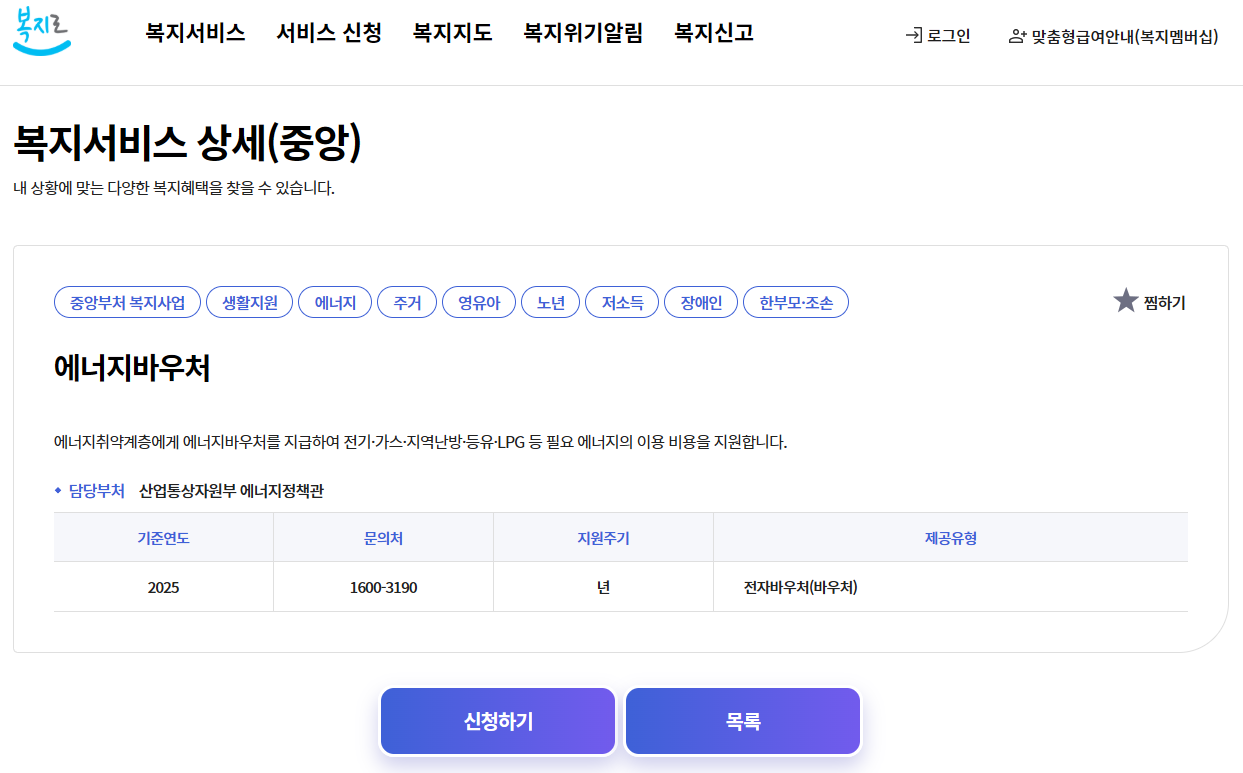The height and width of the screenshot is (773, 1243).
Task: Click the 생활지원 tag
Action: point(249,303)
